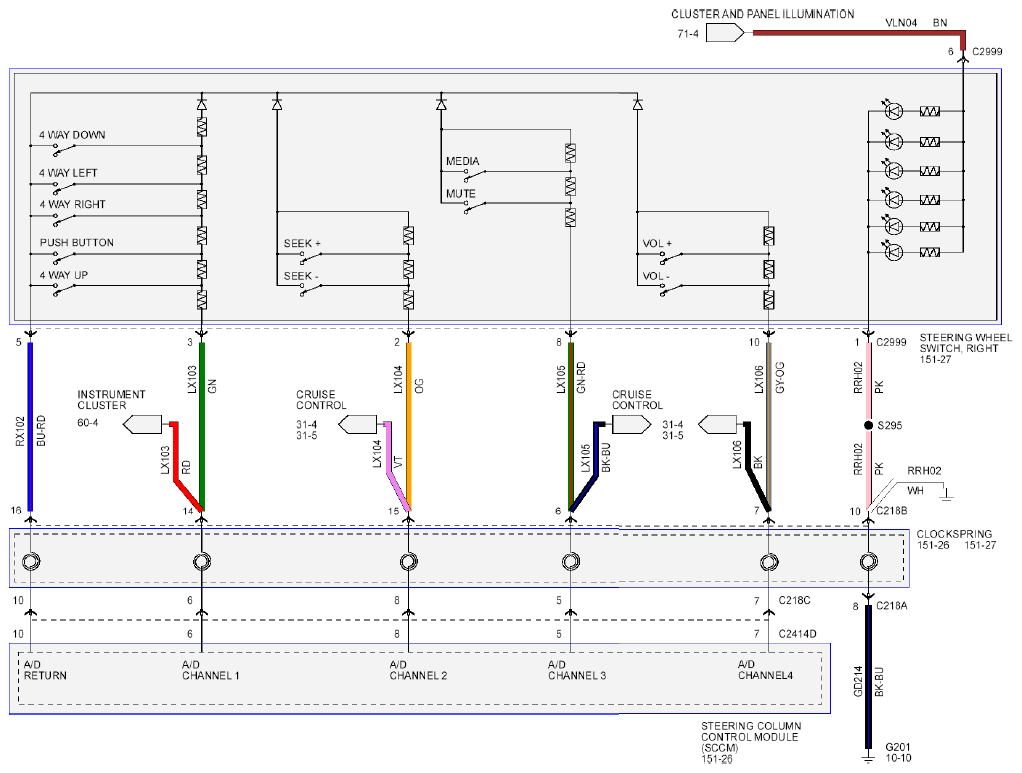Click the blue RX102 BU-RD wire
This screenshot has height=773, width=1022.
[31, 426]
